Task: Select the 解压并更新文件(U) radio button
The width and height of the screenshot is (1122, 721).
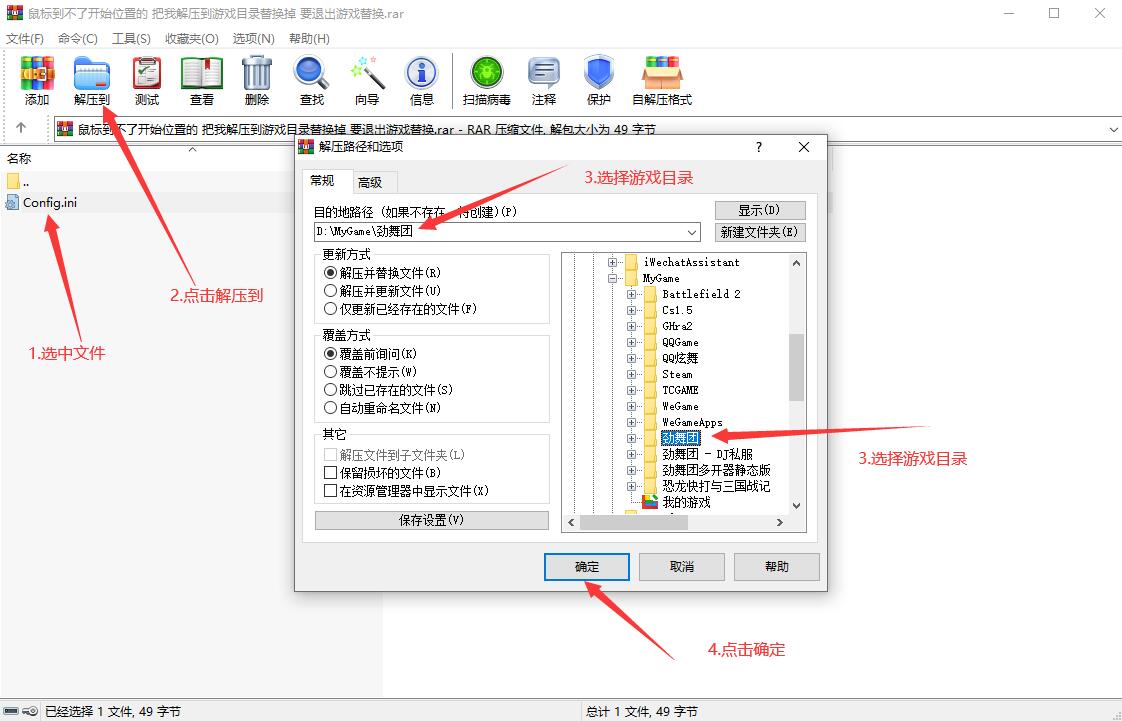Action: pyautogui.click(x=331, y=291)
